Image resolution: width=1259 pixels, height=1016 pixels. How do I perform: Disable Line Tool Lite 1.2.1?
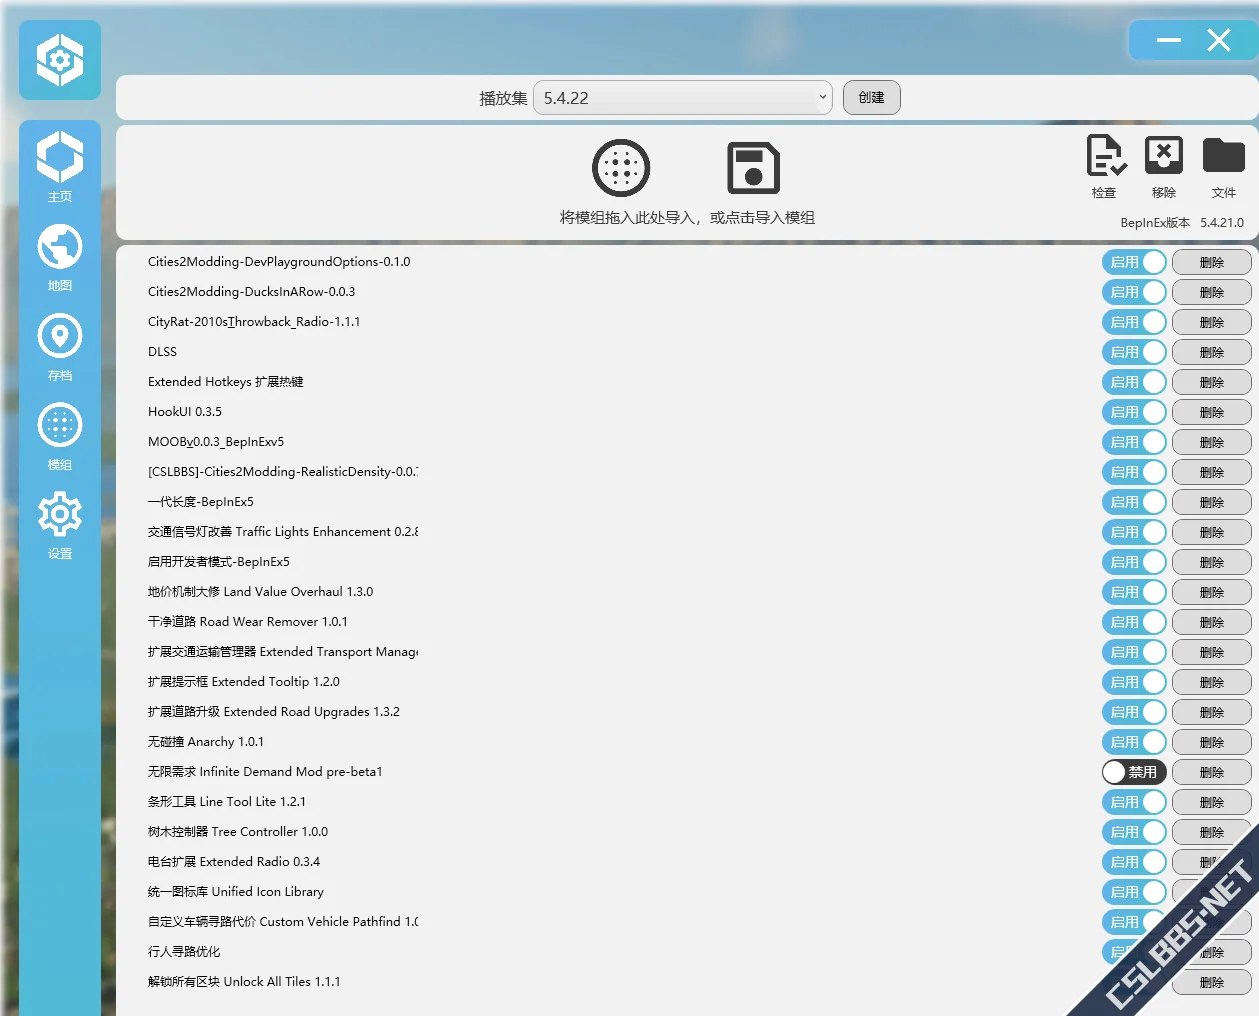click(1135, 802)
